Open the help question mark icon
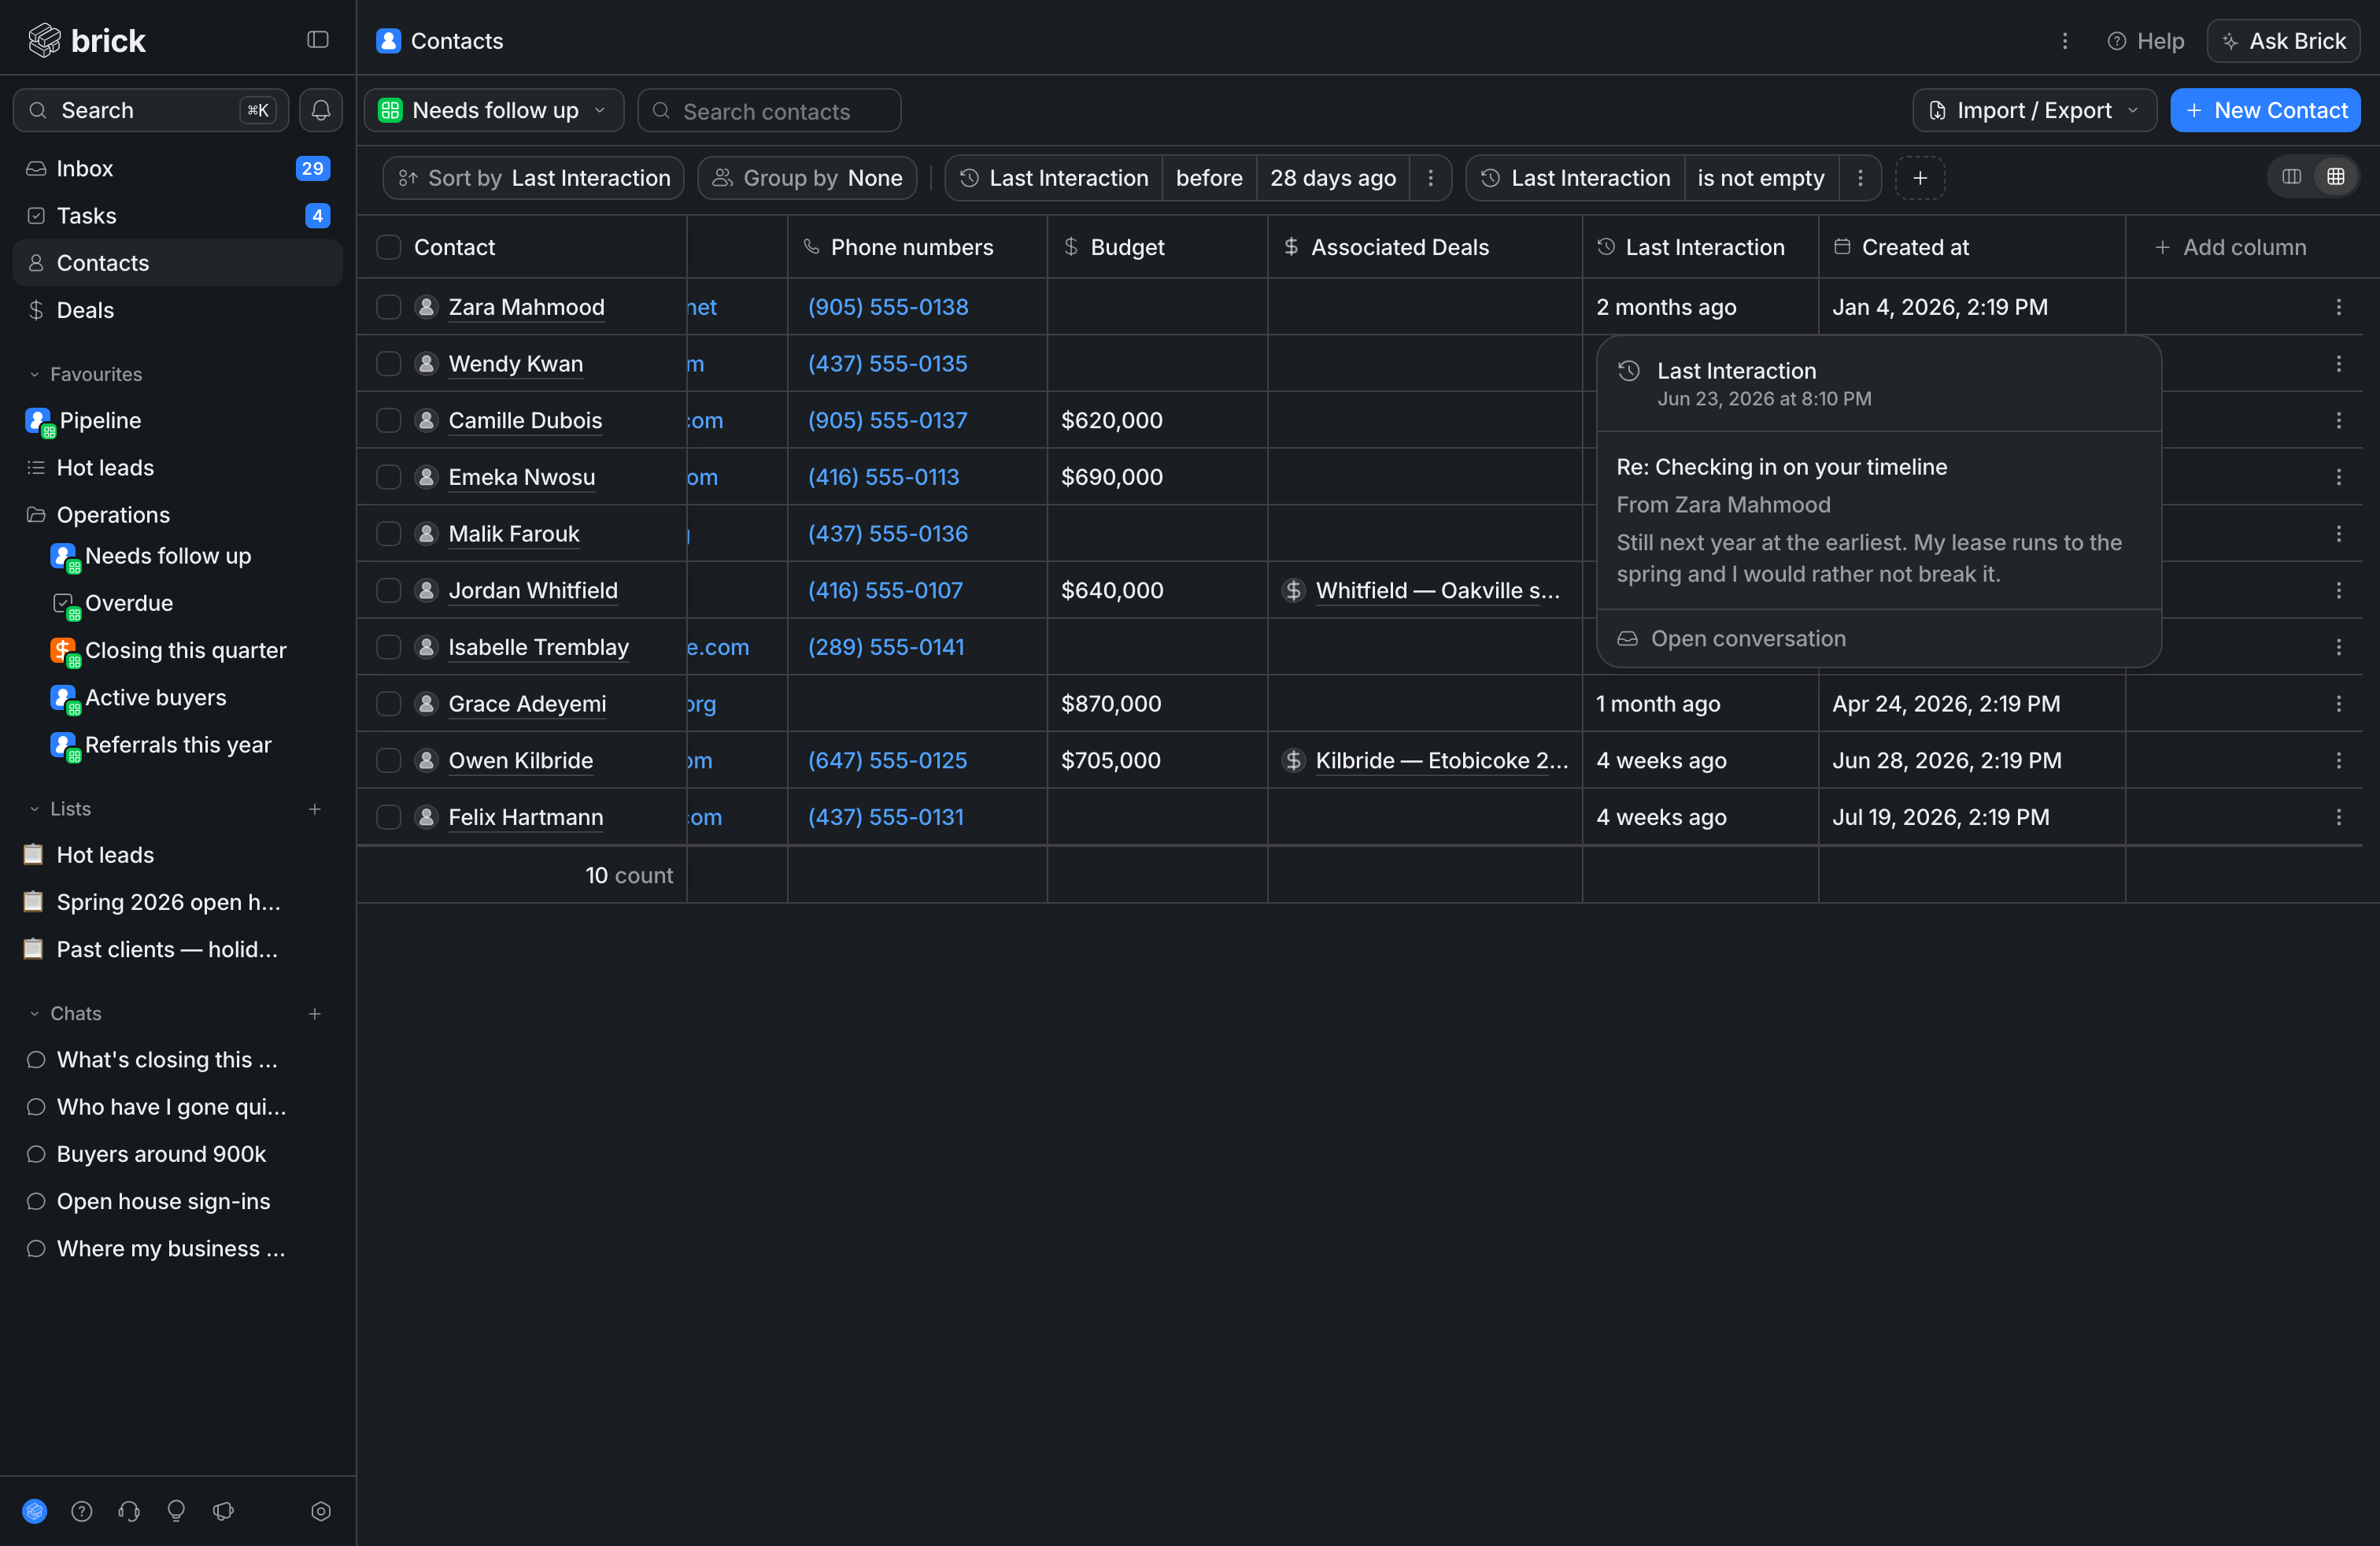The height and width of the screenshot is (1546, 2380). [82, 1511]
